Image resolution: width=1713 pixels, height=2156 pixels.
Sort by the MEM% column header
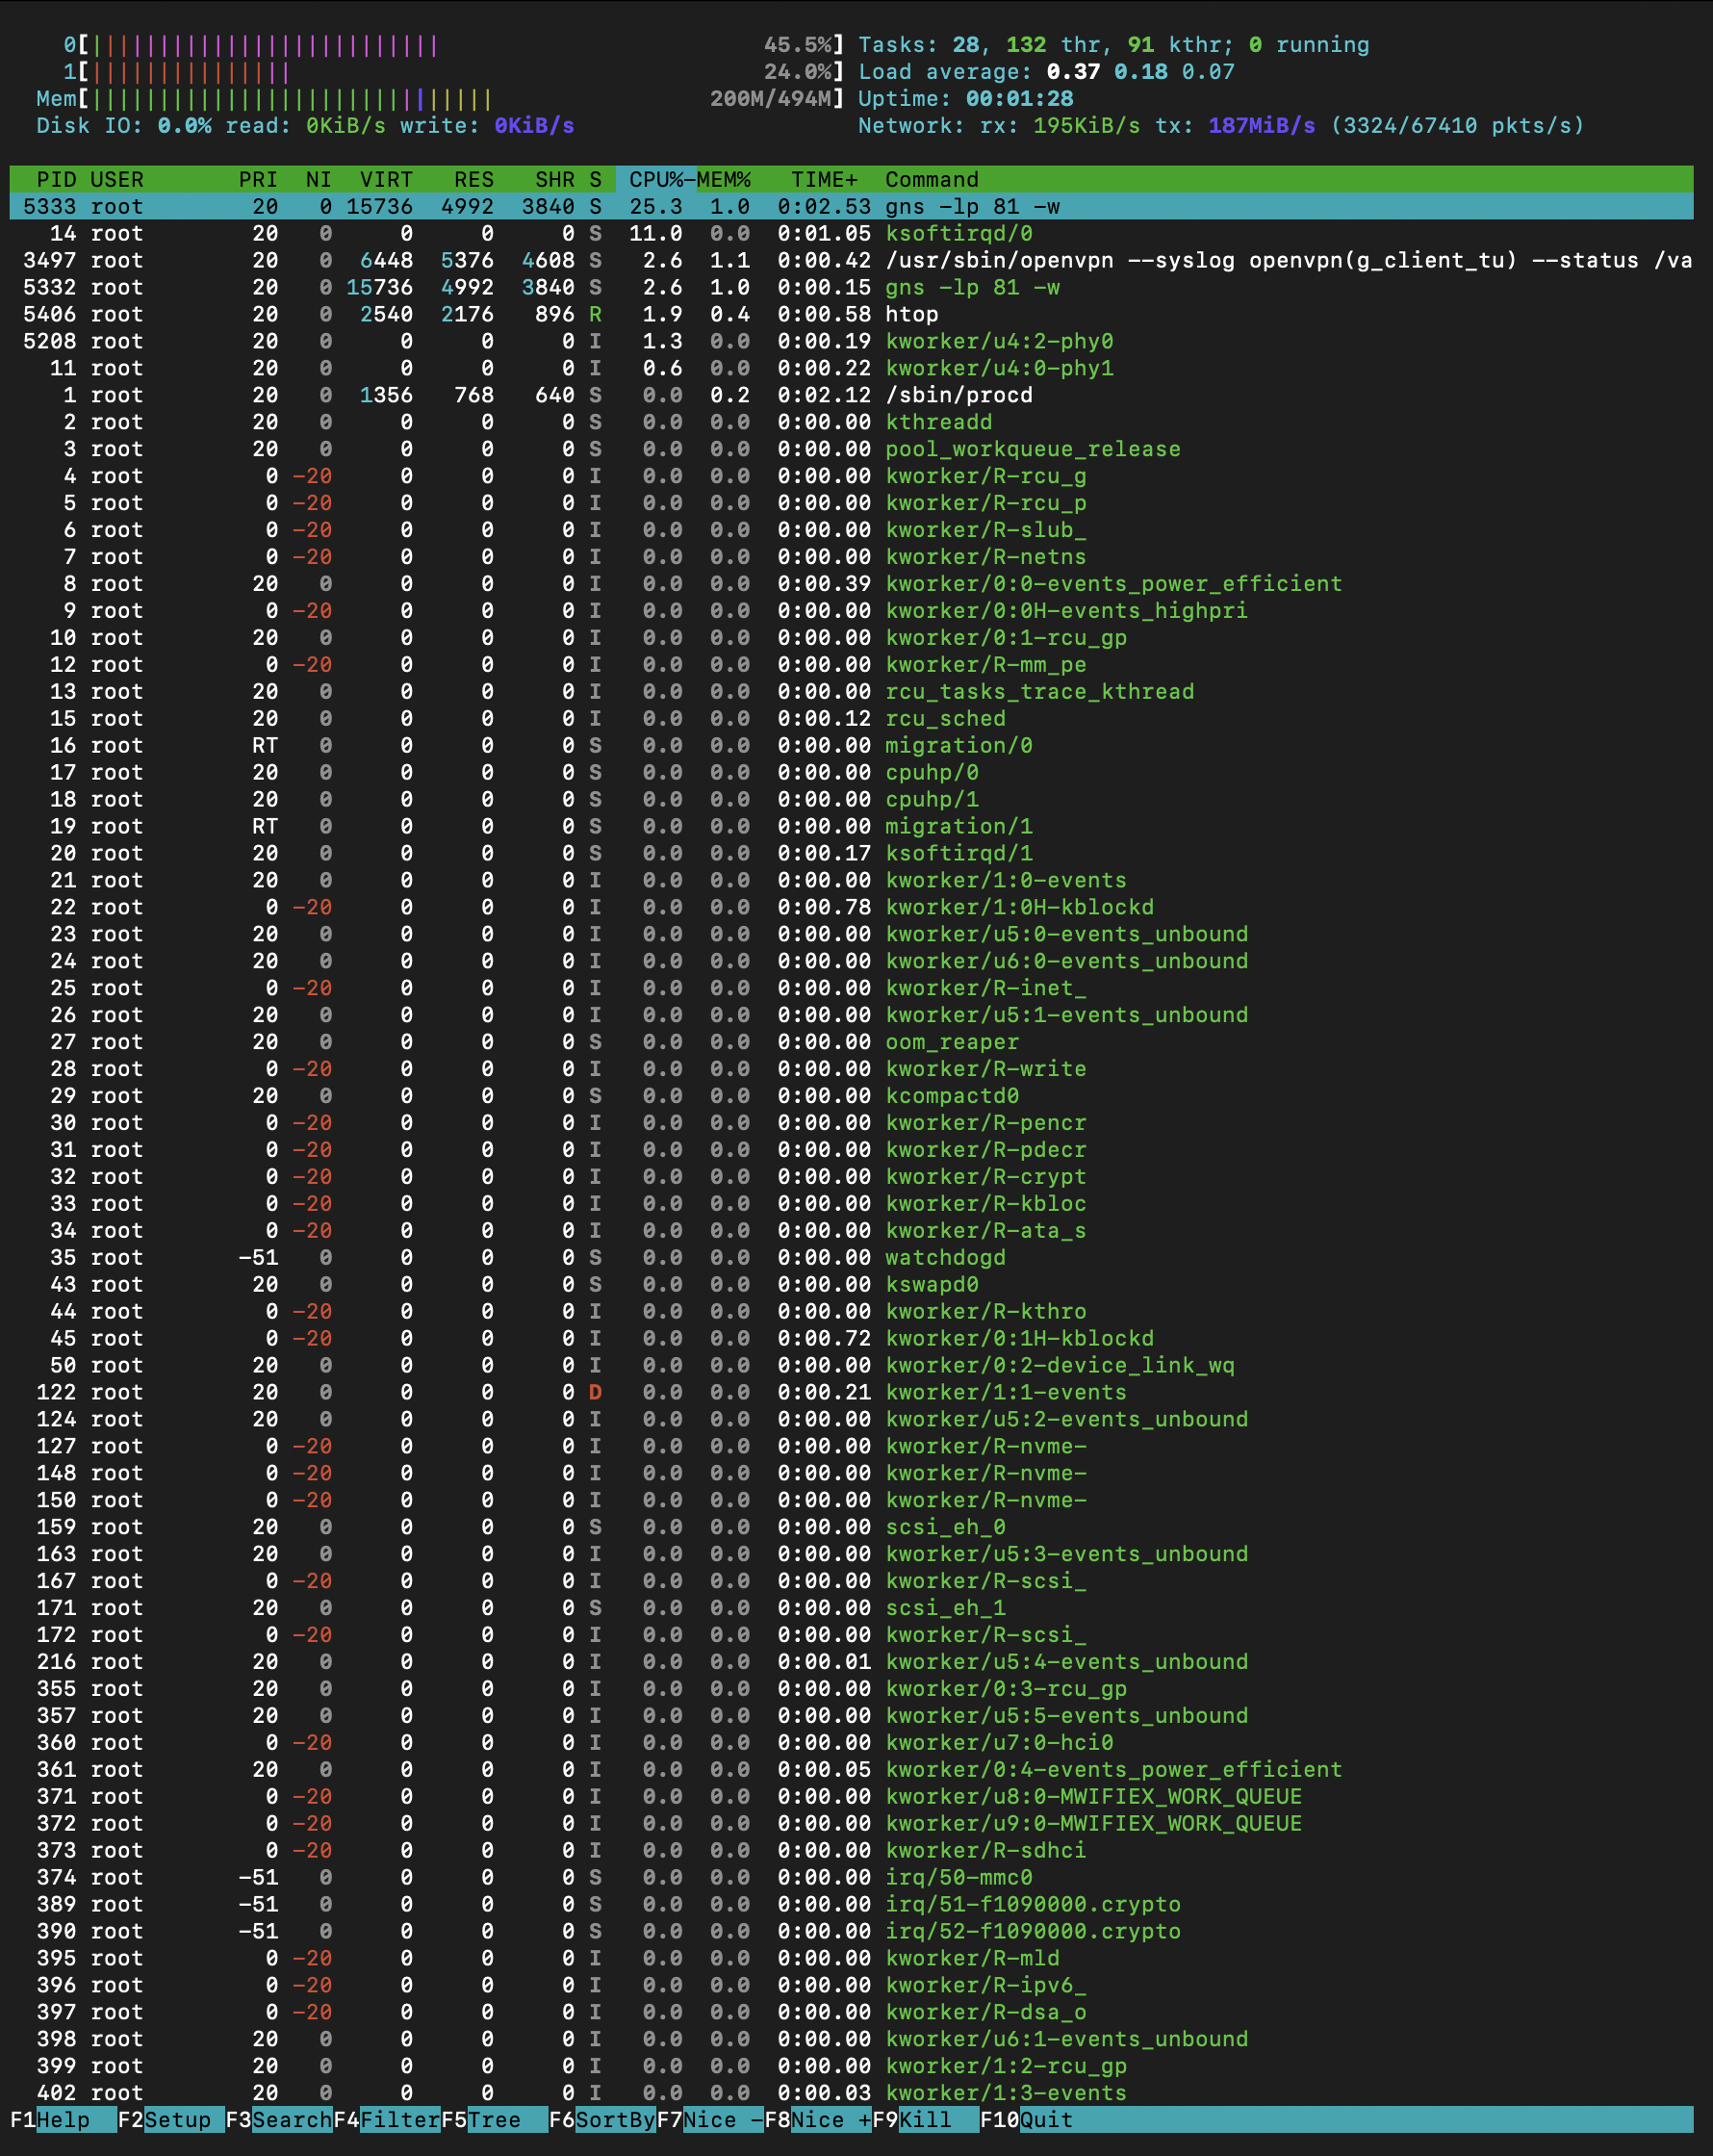click(724, 179)
